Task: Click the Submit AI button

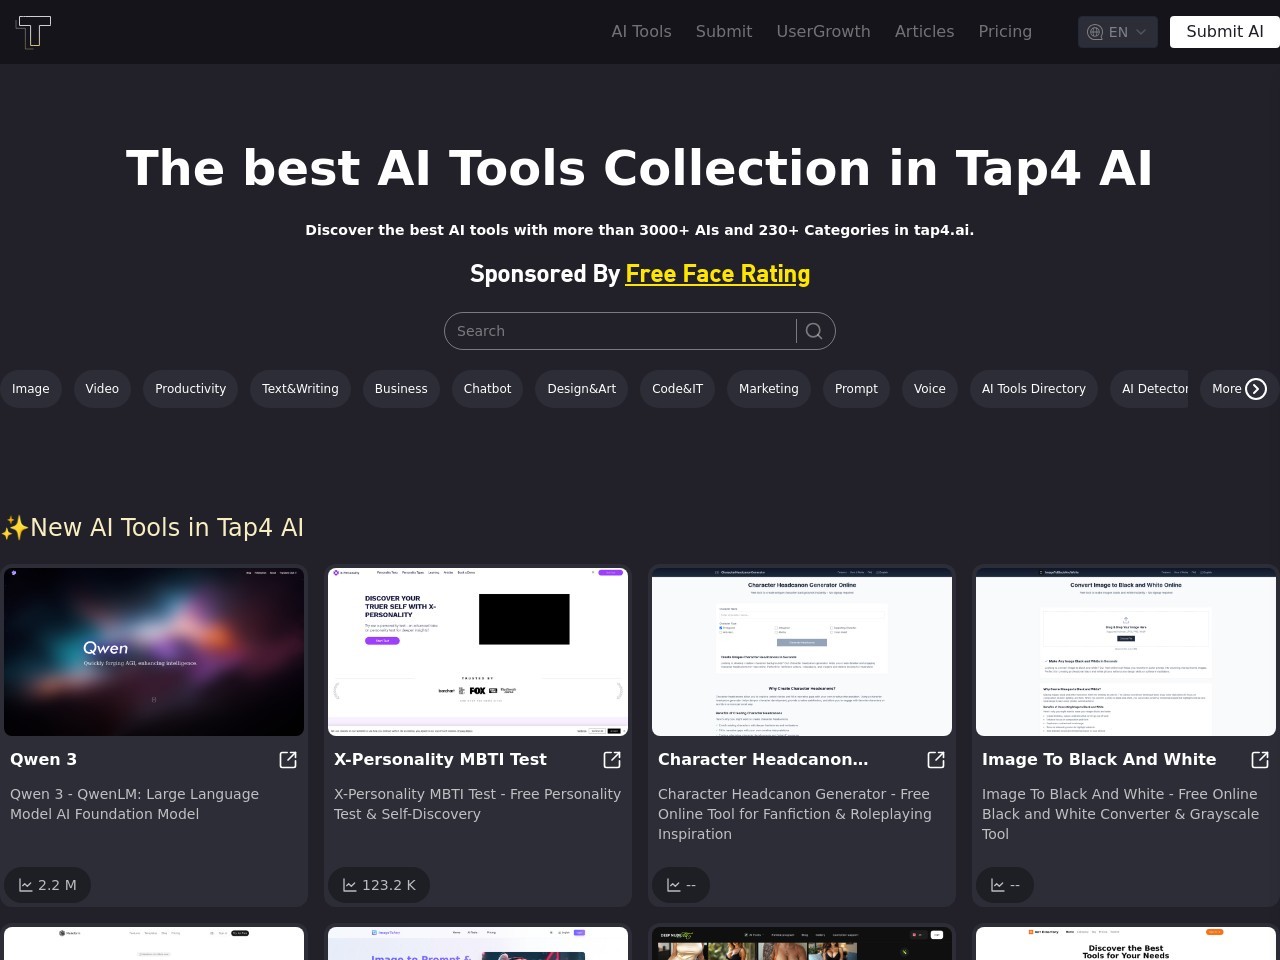Action: coord(1225,31)
